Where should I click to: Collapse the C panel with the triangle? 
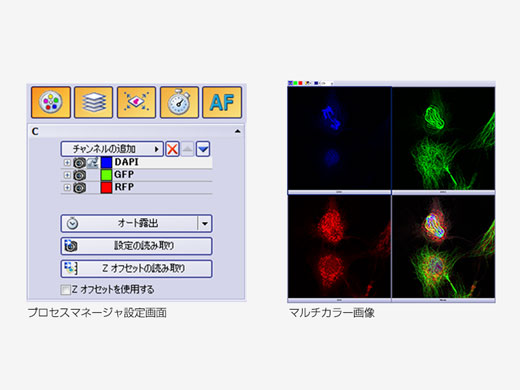[238, 131]
